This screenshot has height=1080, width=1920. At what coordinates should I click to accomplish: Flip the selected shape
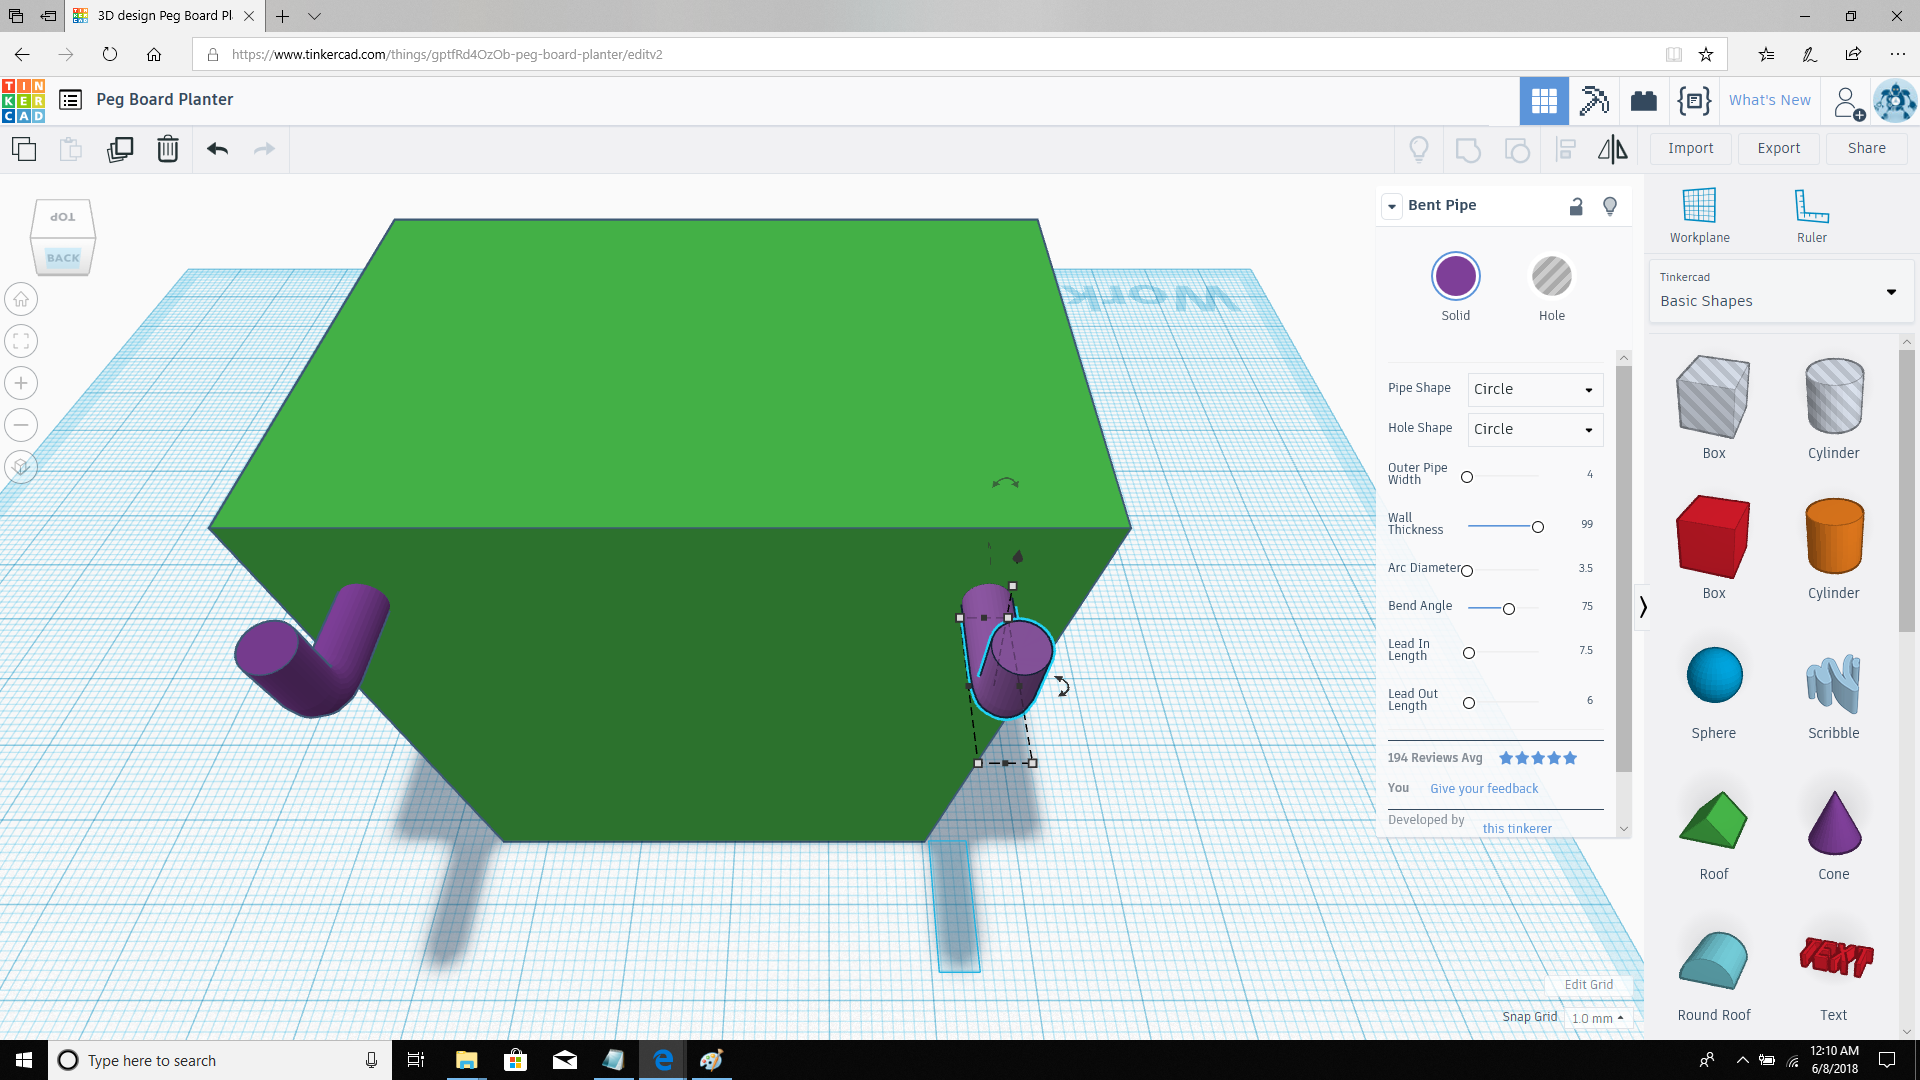pos(1611,149)
